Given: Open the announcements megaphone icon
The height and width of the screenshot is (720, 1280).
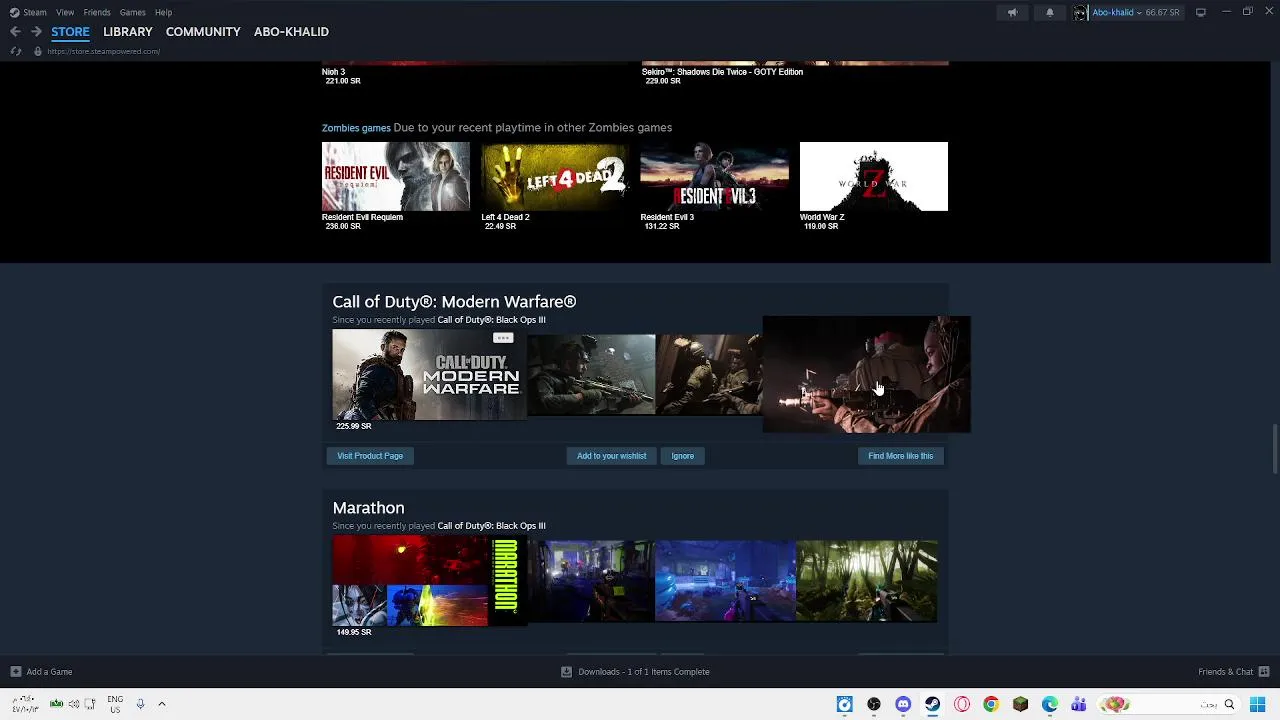Looking at the screenshot, I should (1012, 12).
